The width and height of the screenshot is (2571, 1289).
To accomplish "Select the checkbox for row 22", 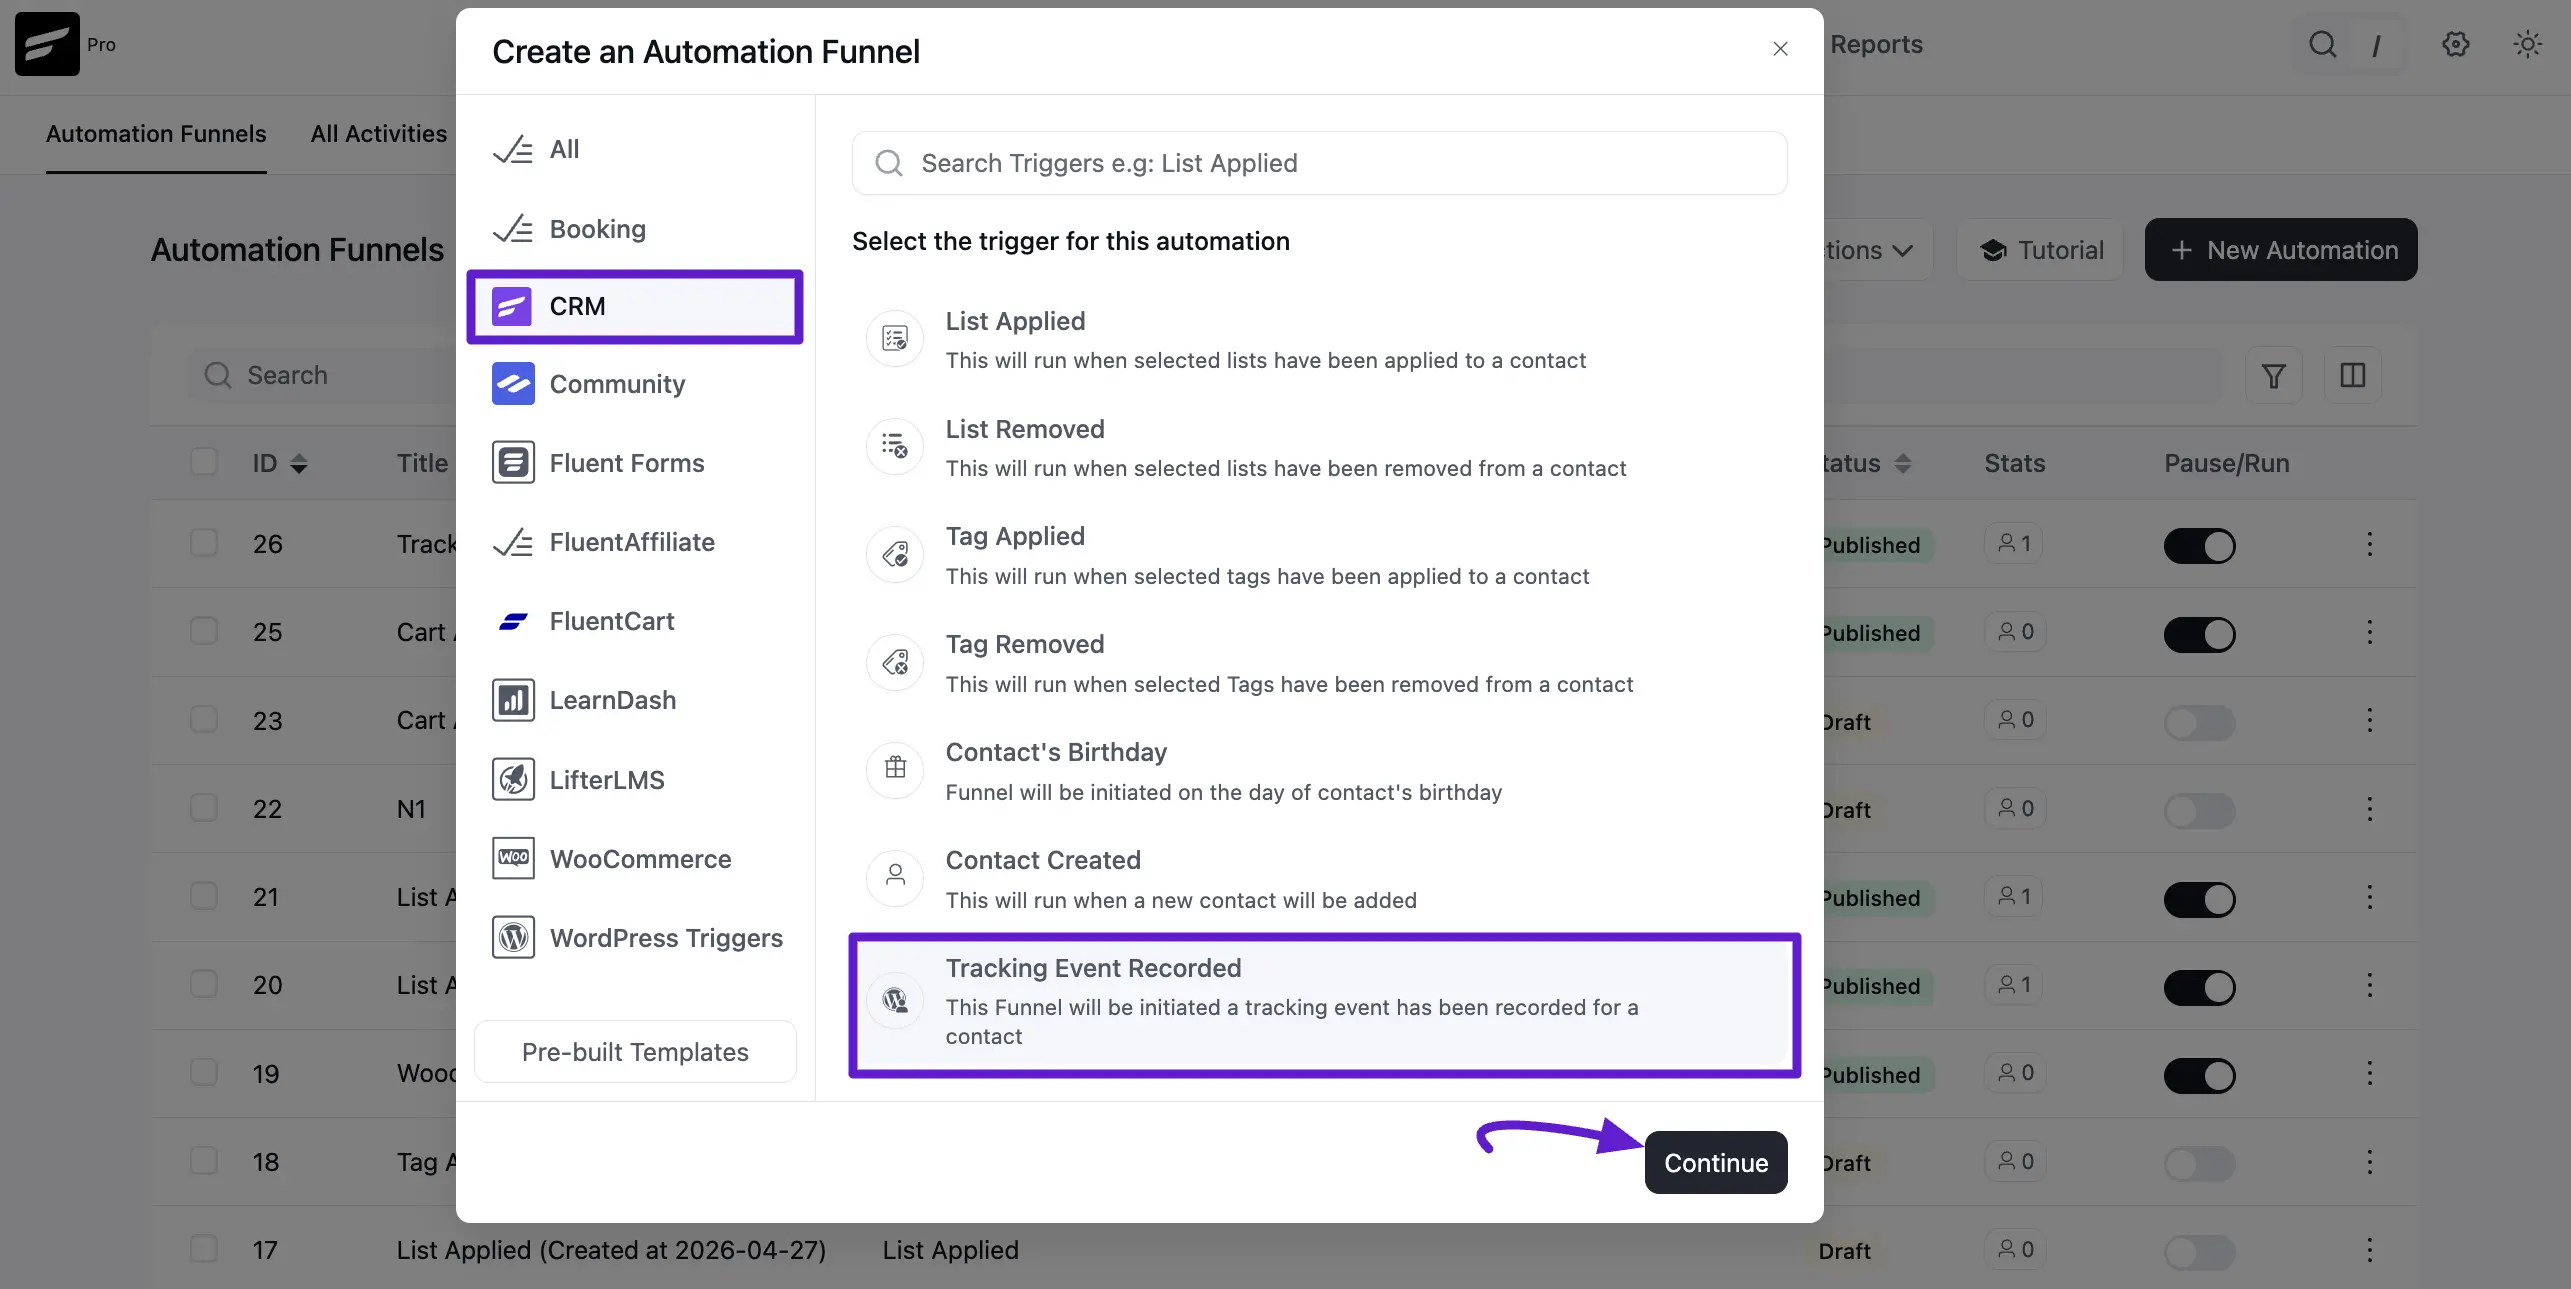I will pos(204,808).
